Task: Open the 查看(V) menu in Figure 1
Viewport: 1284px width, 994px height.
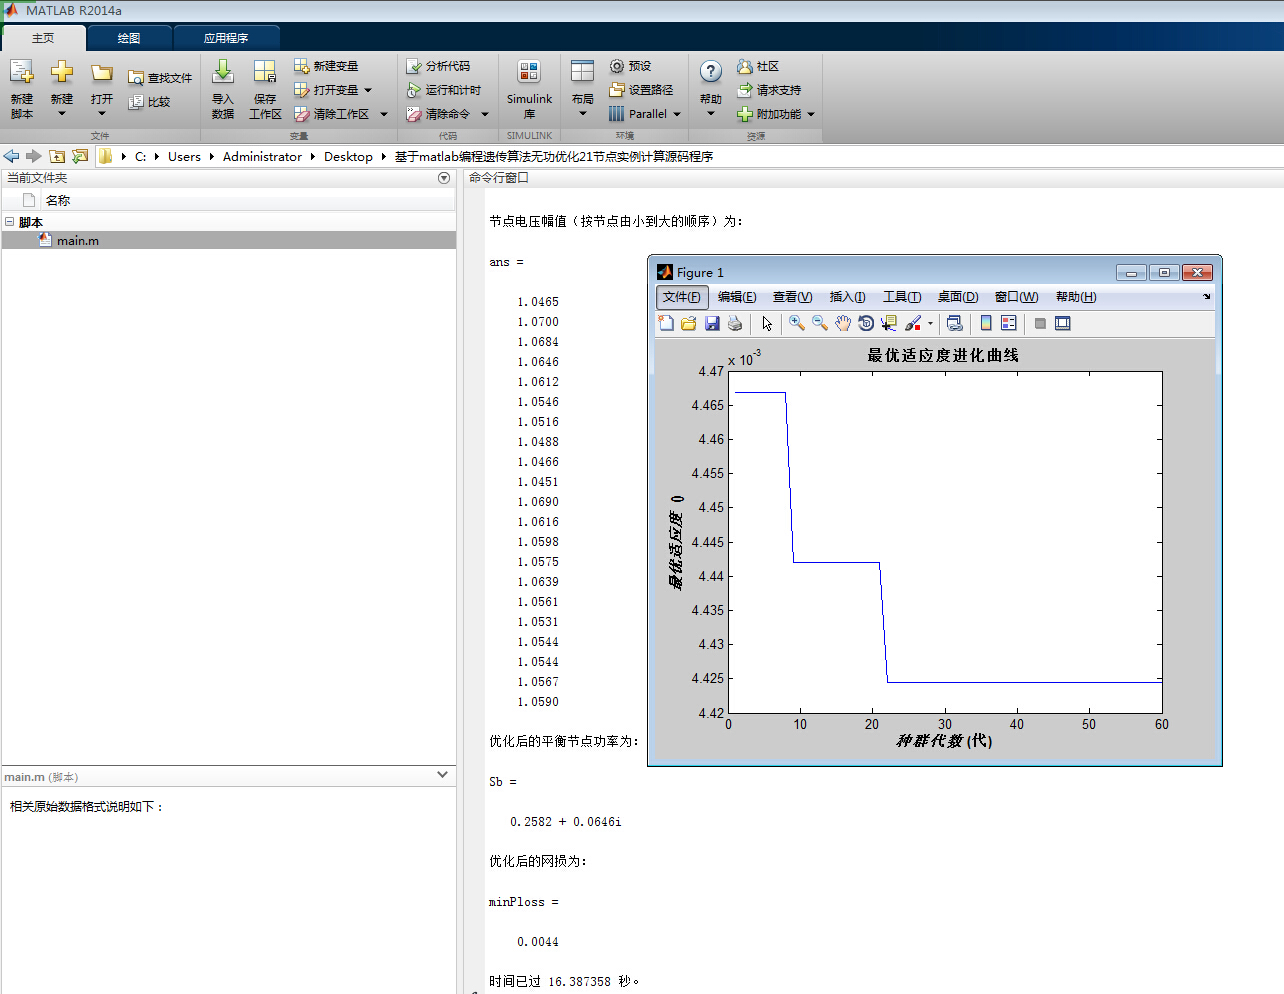Action: [792, 297]
